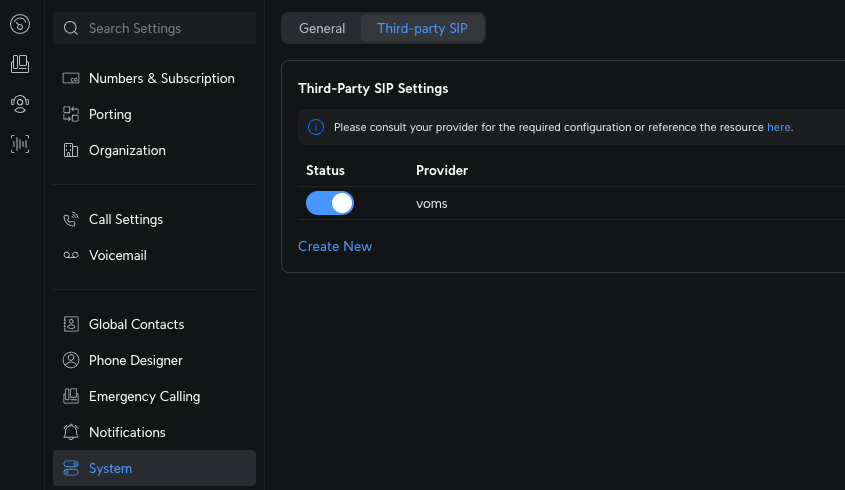Open the 'here' resource link
This screenshot has height=490, width=845.
[778, 127]
